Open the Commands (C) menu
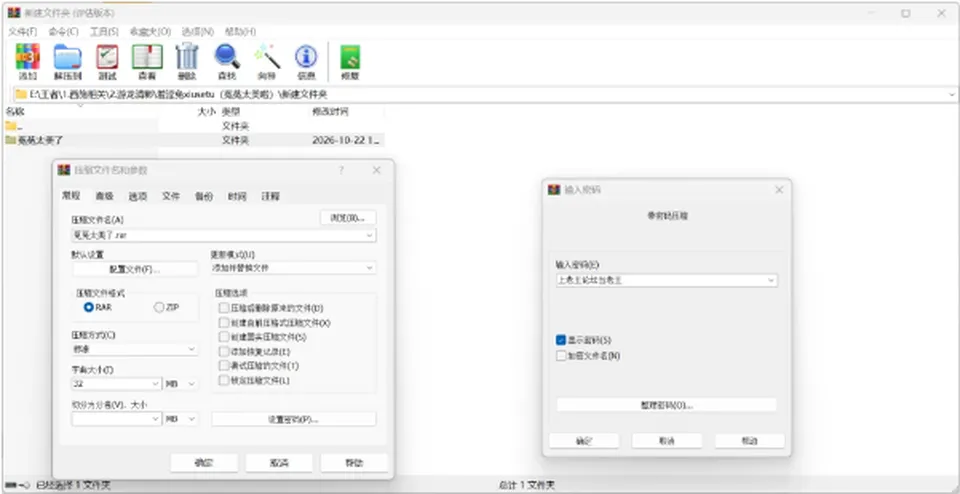The width and height of the screenshot is (960, 494). (63, 31)
